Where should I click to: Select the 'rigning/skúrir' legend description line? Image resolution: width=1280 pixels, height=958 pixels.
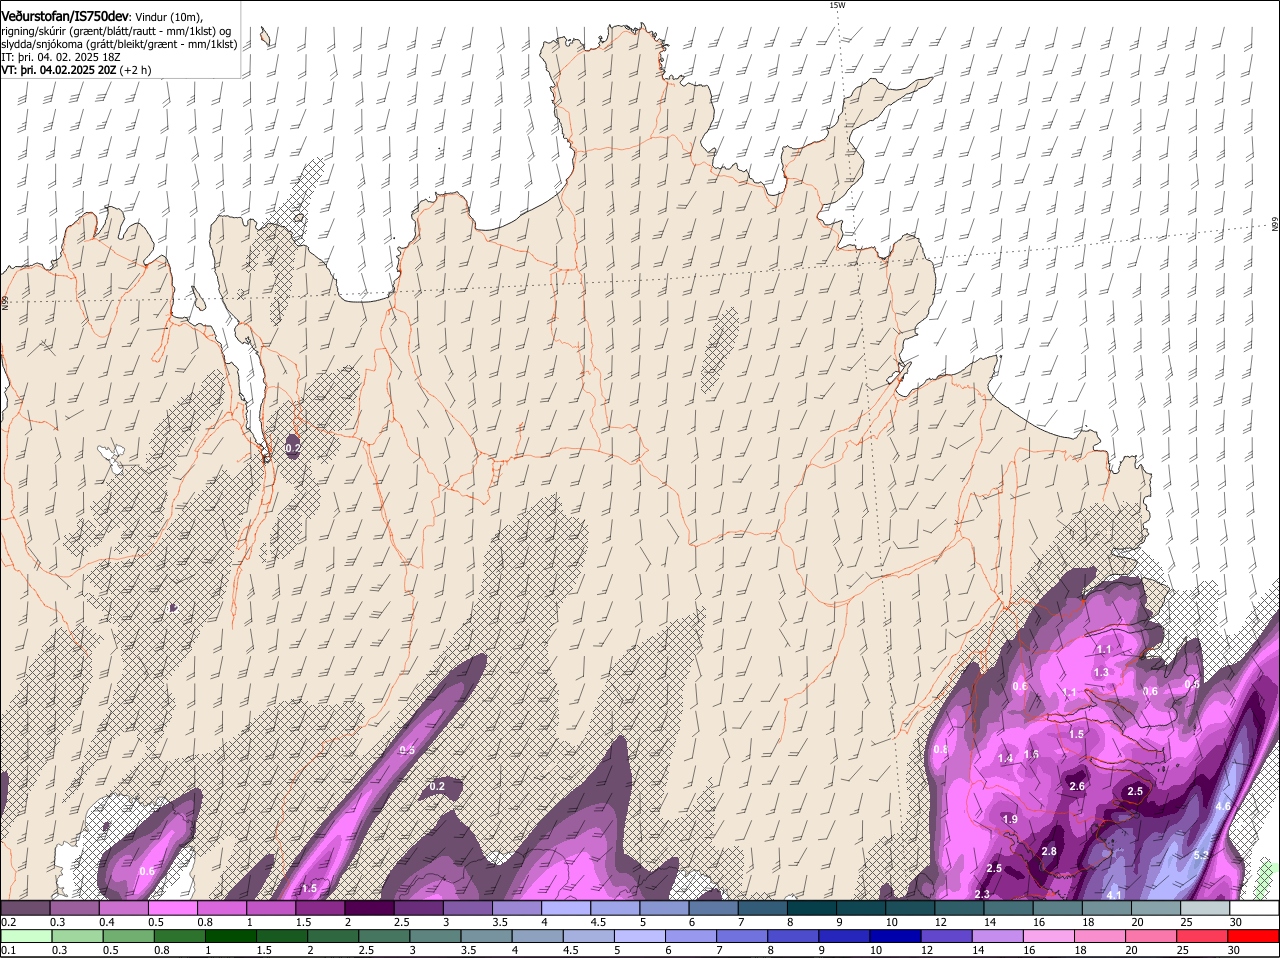pos(116,30)
